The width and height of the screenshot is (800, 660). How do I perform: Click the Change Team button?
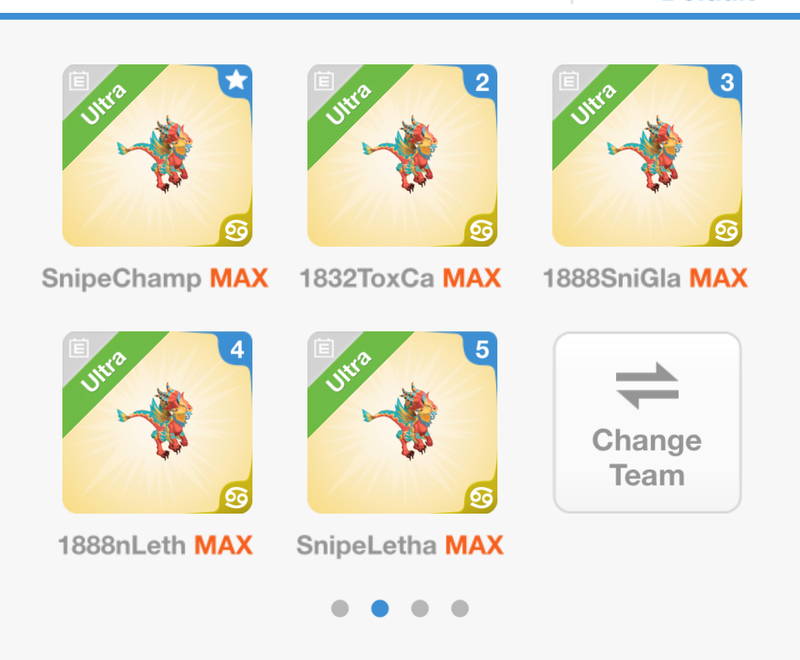tap(647, 422)
